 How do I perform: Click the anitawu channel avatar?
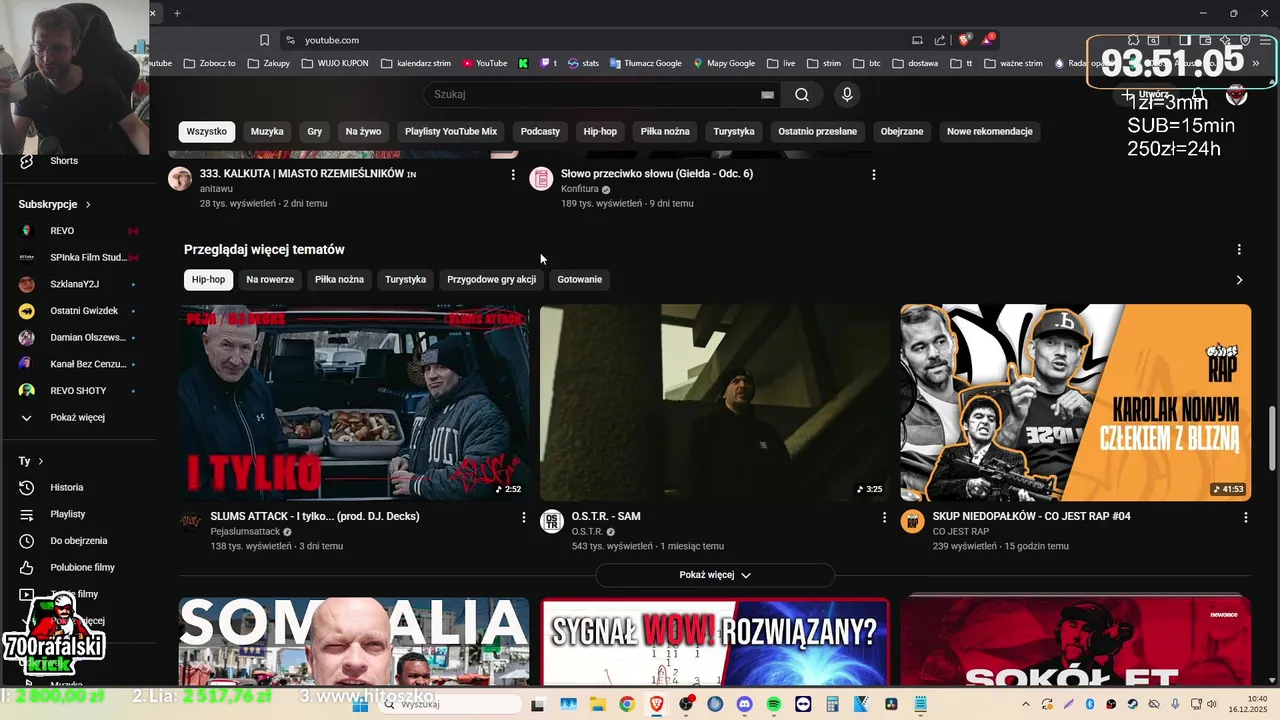[x=180, y=179]
